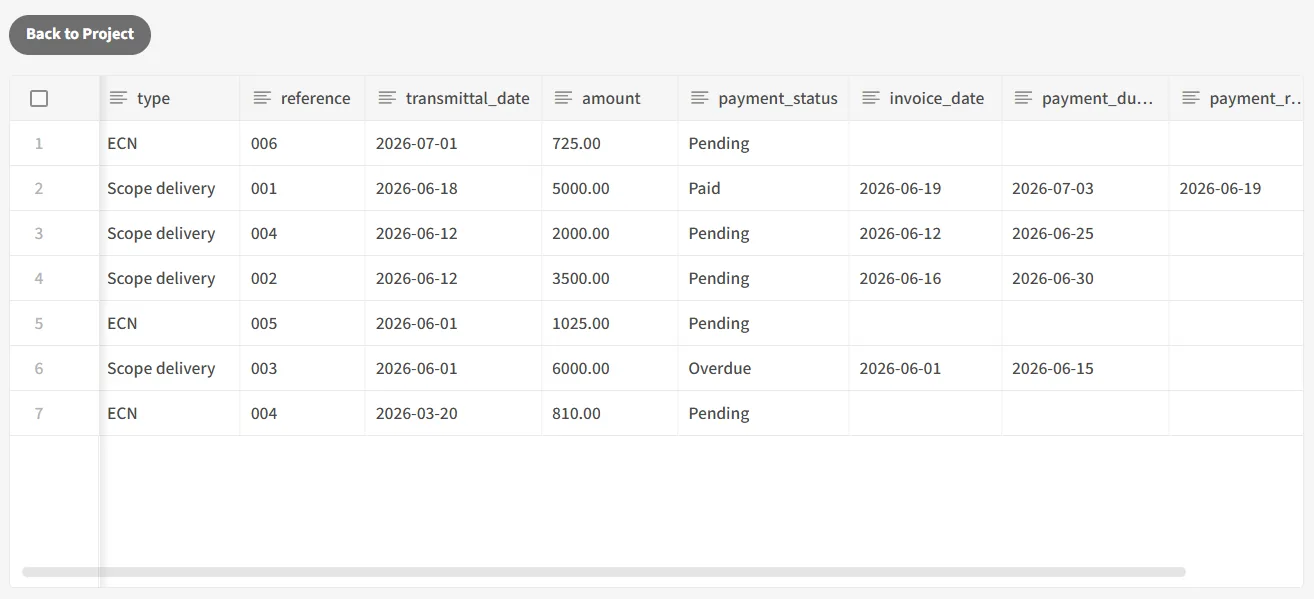This screenshot has height=599, width=1314.
Task: Click payment due date 2026-06-15
Action: (x=1086, y=368)
